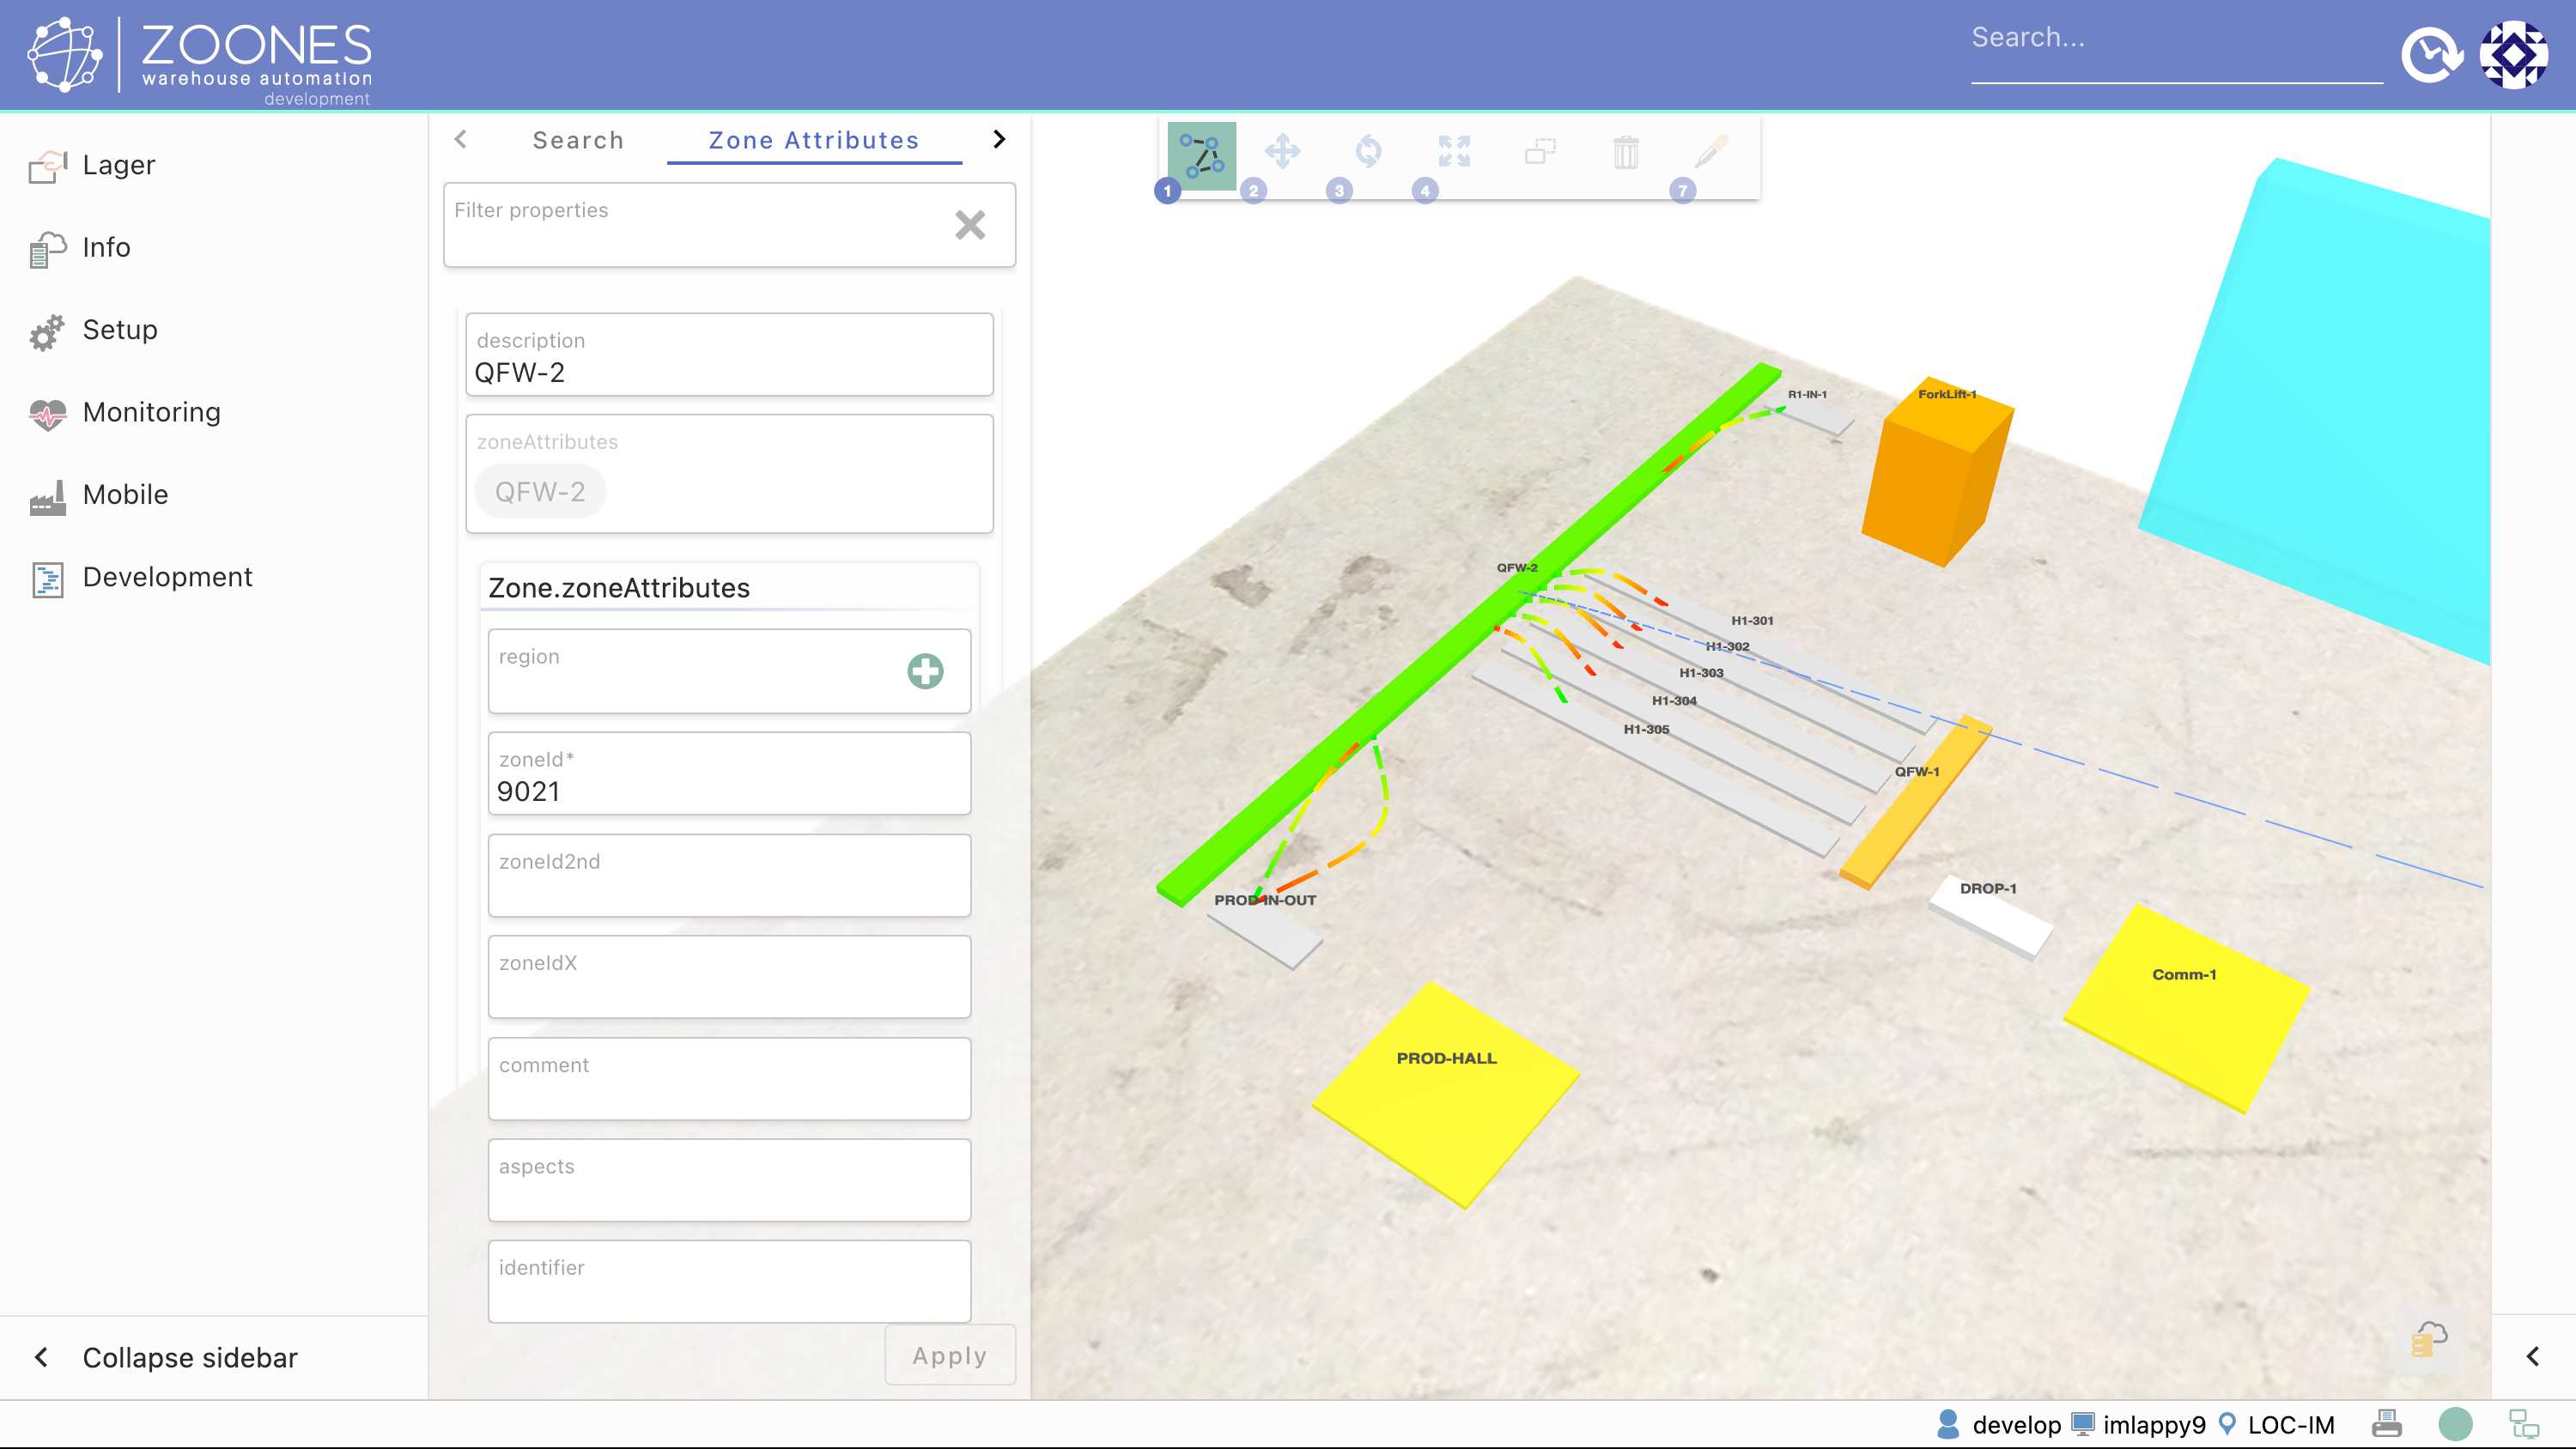Pick the scale expand-arrows tool
The height and width of the screenshot is (1449, 2576).
click(x=1454, y=152)
